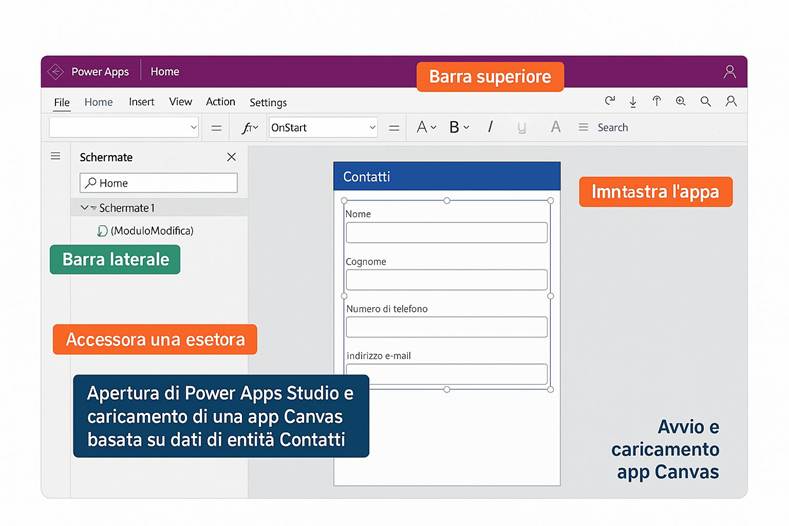Click the Power Apps title text

100,72
